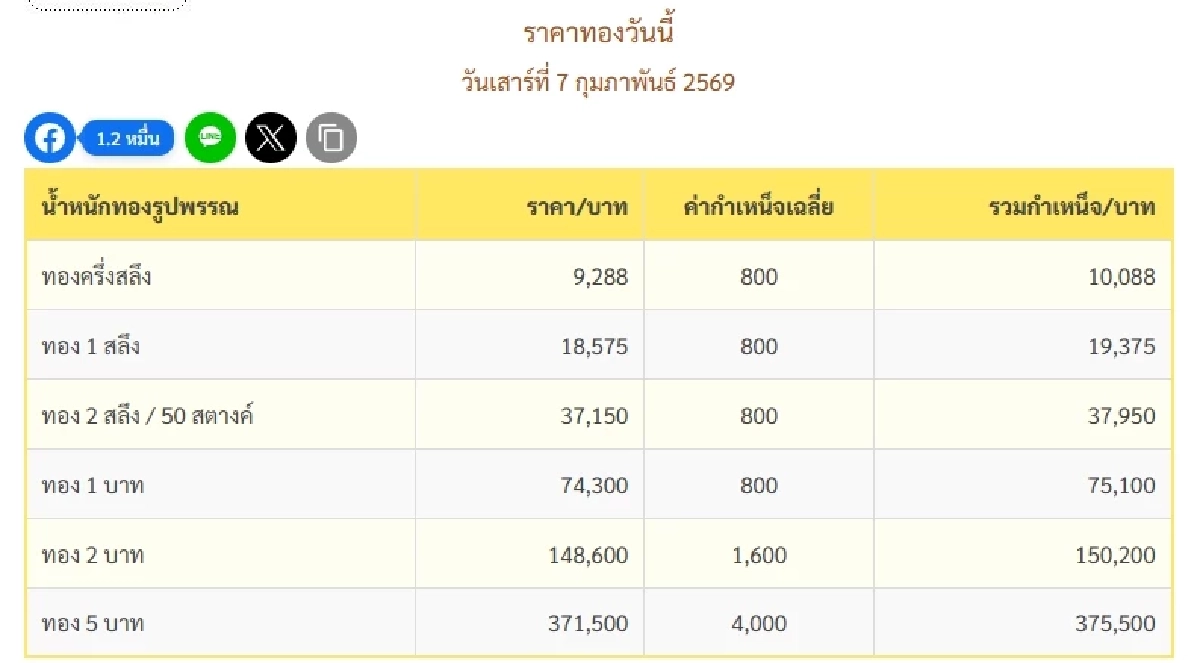This screenshot has height=663, width=1200.
Task: Select the date 'วันเสาร์ที่ 7 กุมภาพันธ์ 2569'
Action: (597, 83)
